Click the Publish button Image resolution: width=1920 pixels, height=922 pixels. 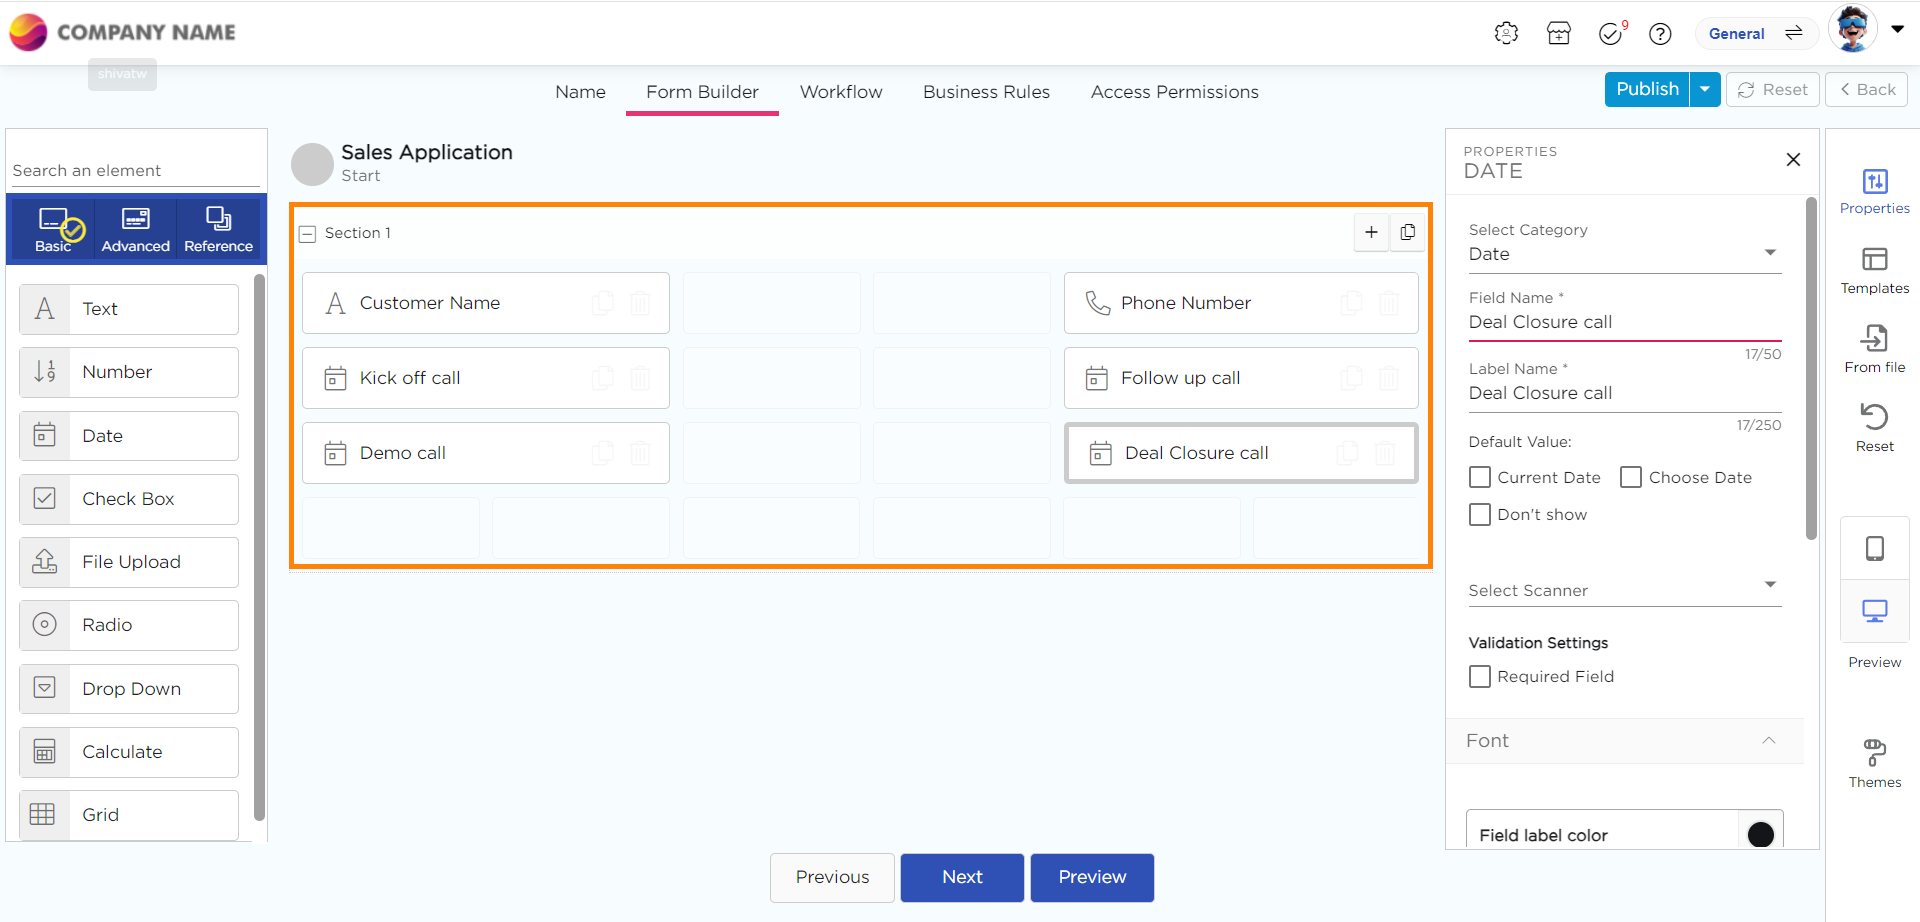pyautogui.click(x=1647, y=89)
